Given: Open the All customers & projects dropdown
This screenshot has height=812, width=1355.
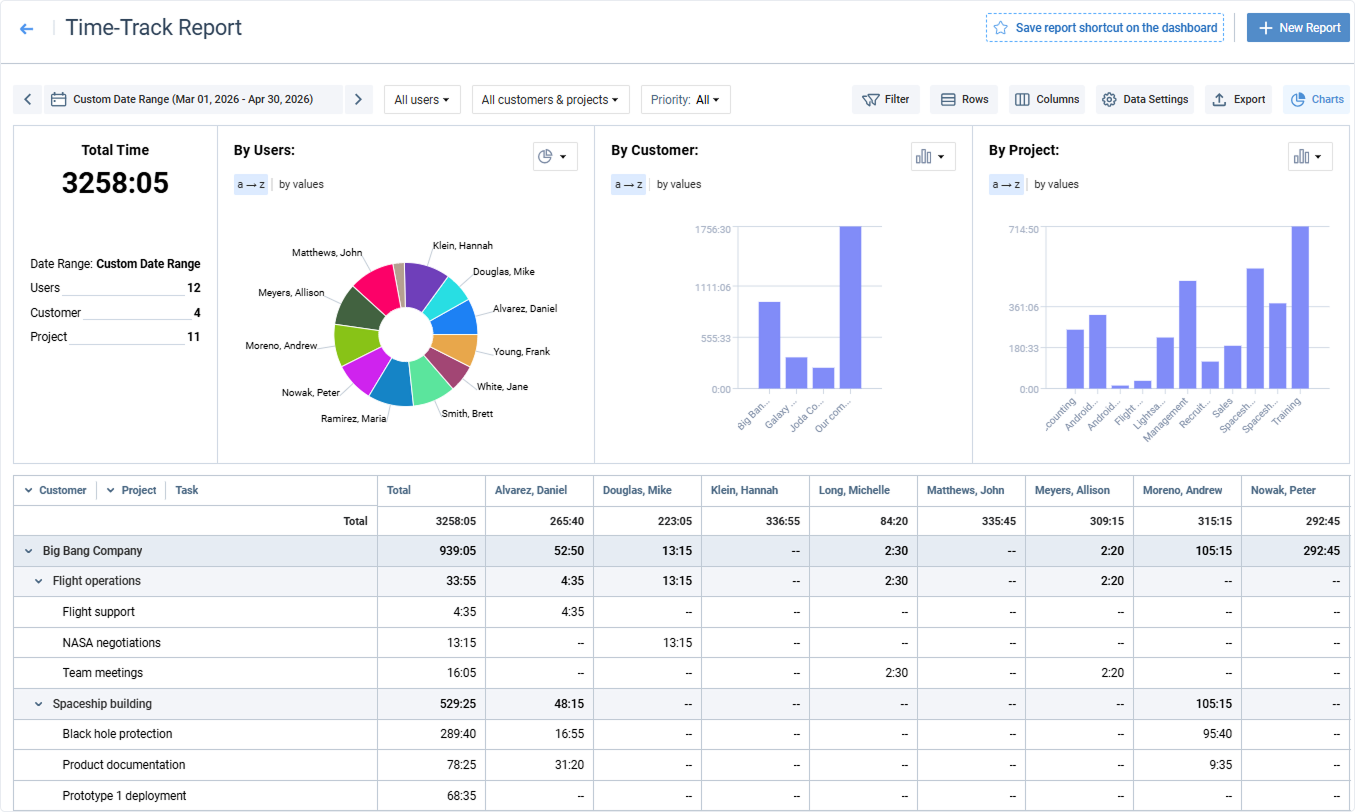Looking at the screenshot, I should pos(551,99).
